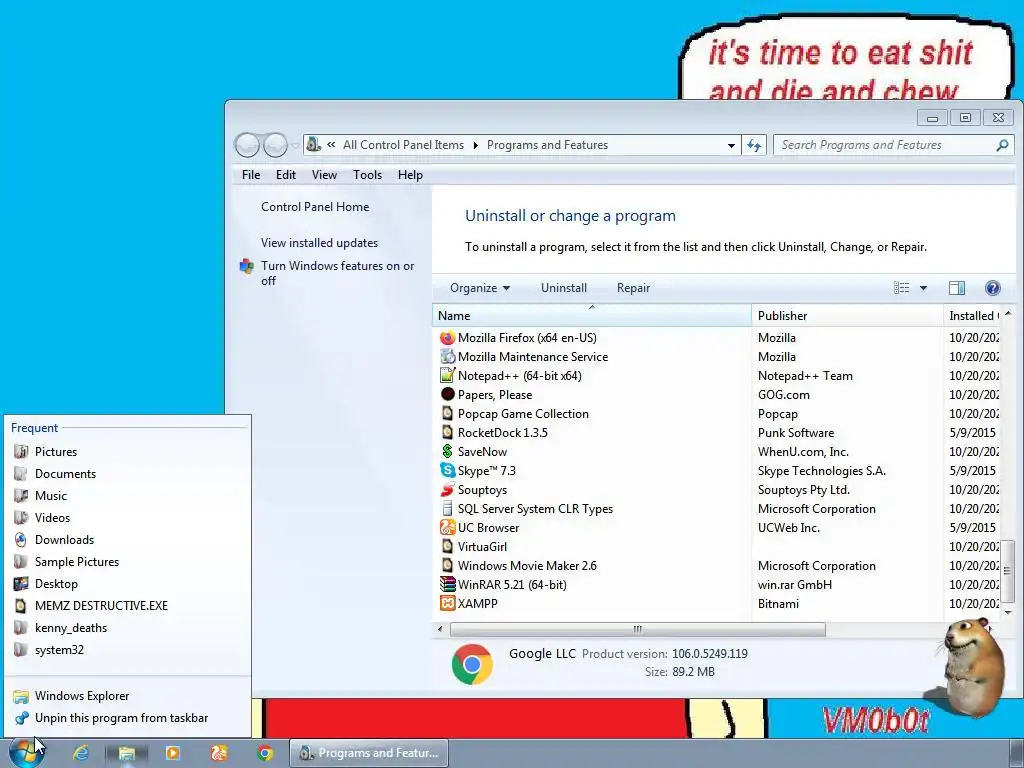The width and height of the screenshot is (1024, 768).
Task: Open Internet Explorer from taskbar
Action: pos(81,753)
